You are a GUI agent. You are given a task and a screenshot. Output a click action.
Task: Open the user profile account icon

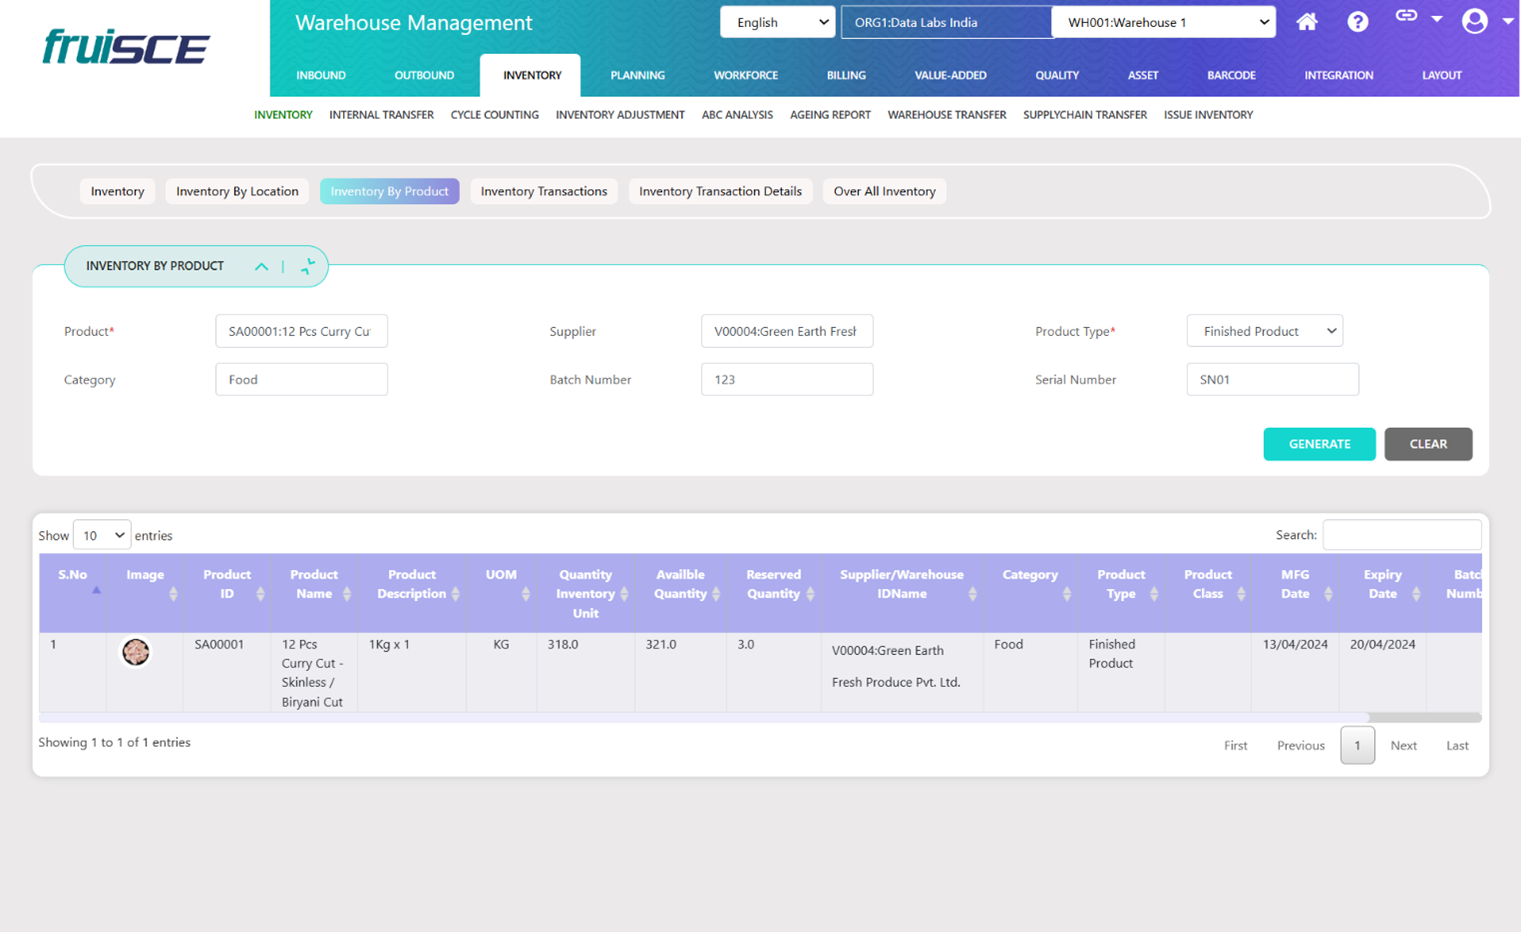coord(1474,21)
